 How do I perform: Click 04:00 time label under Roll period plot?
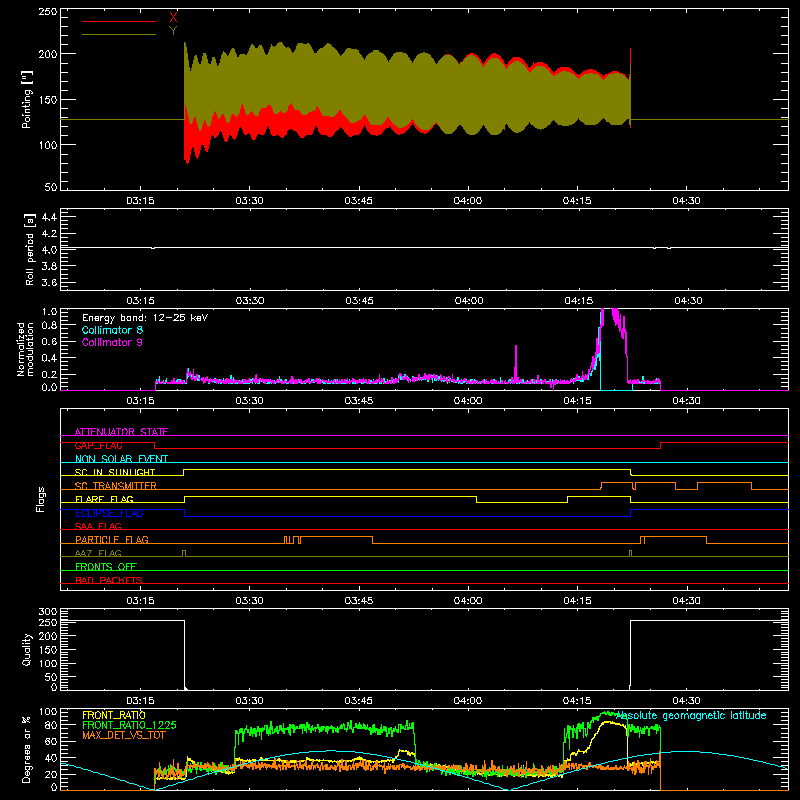pos(468,301)
